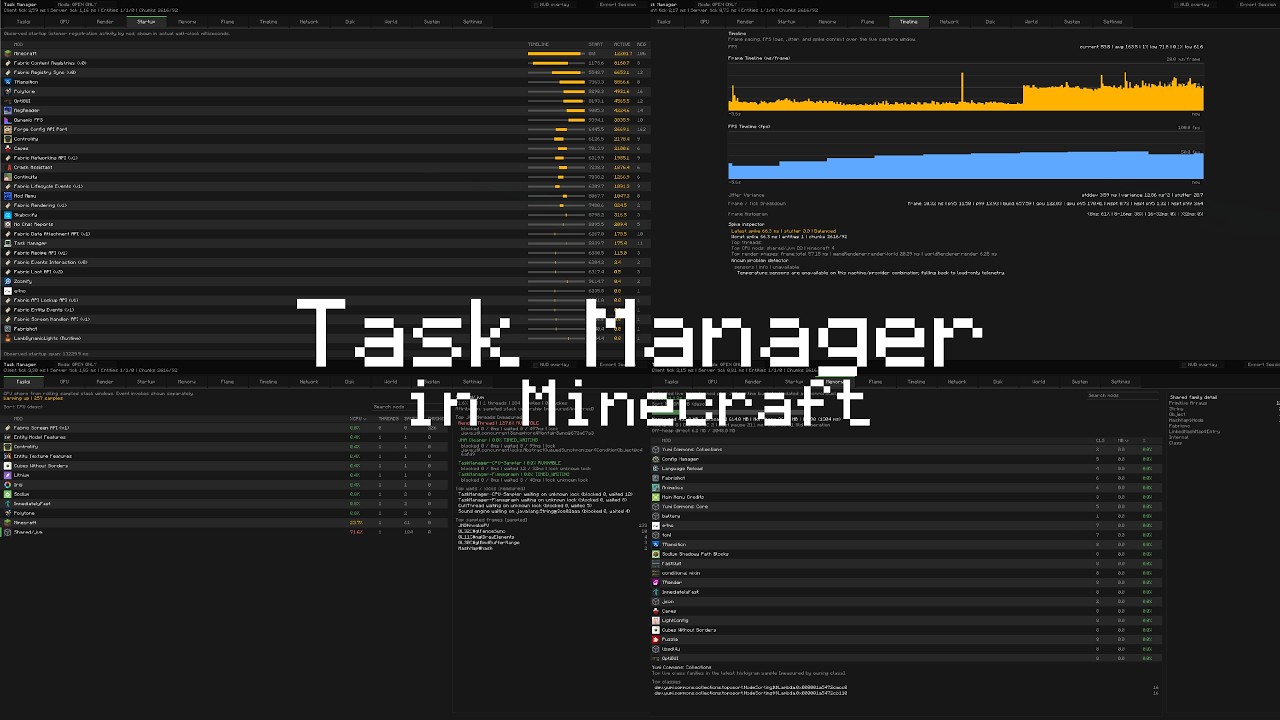The image size is (1280, 720).
Task: Click the Polytone icon in the Startup window
Action: click(x=8, y=91)
